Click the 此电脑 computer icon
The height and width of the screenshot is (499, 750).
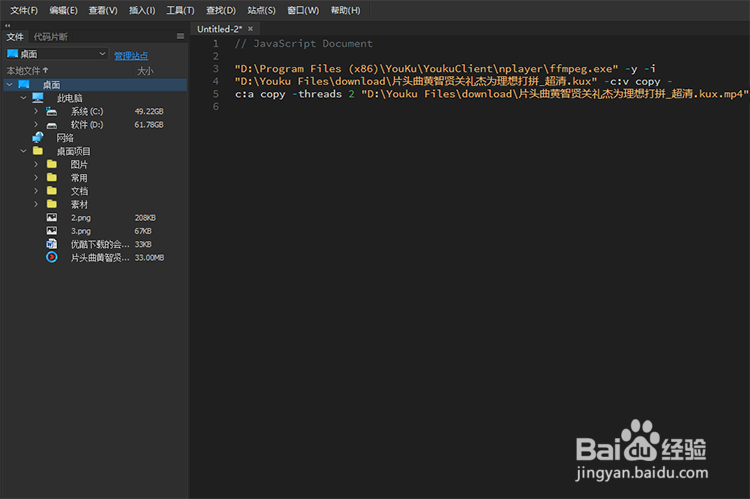click(x=38, y=98)
